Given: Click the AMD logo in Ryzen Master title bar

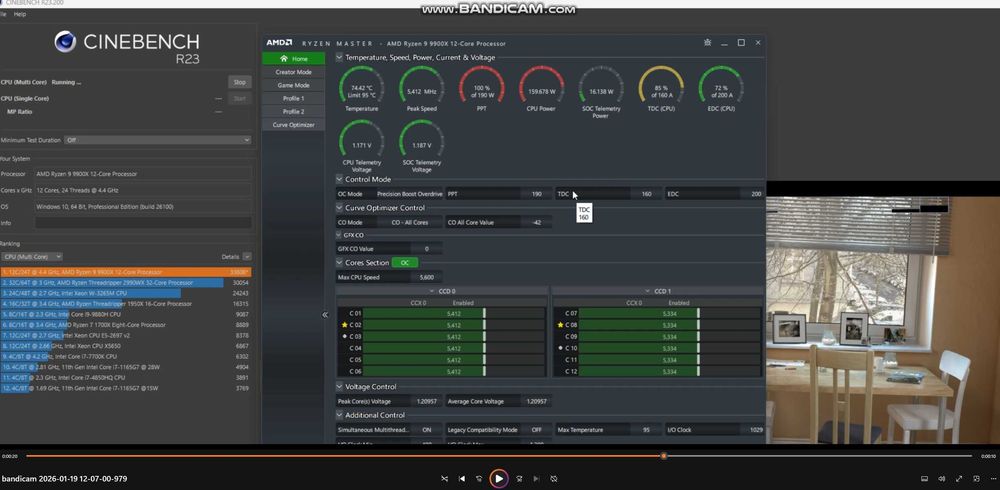Looking at the screenshot, I should pos(279,43).
